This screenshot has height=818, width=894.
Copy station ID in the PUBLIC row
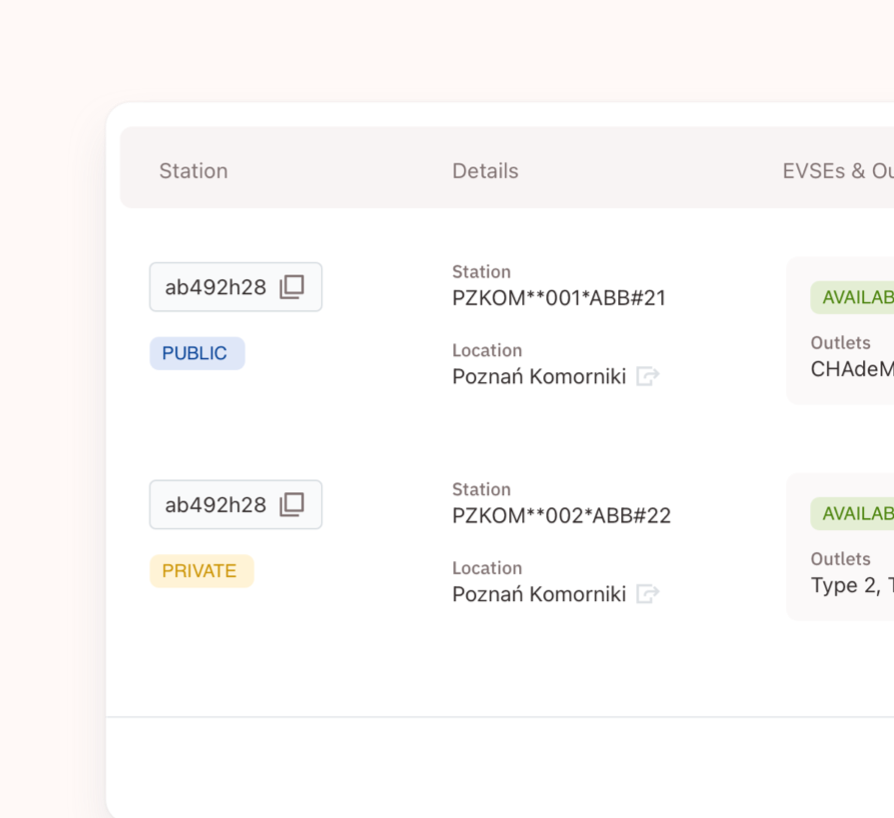(291, 287)
